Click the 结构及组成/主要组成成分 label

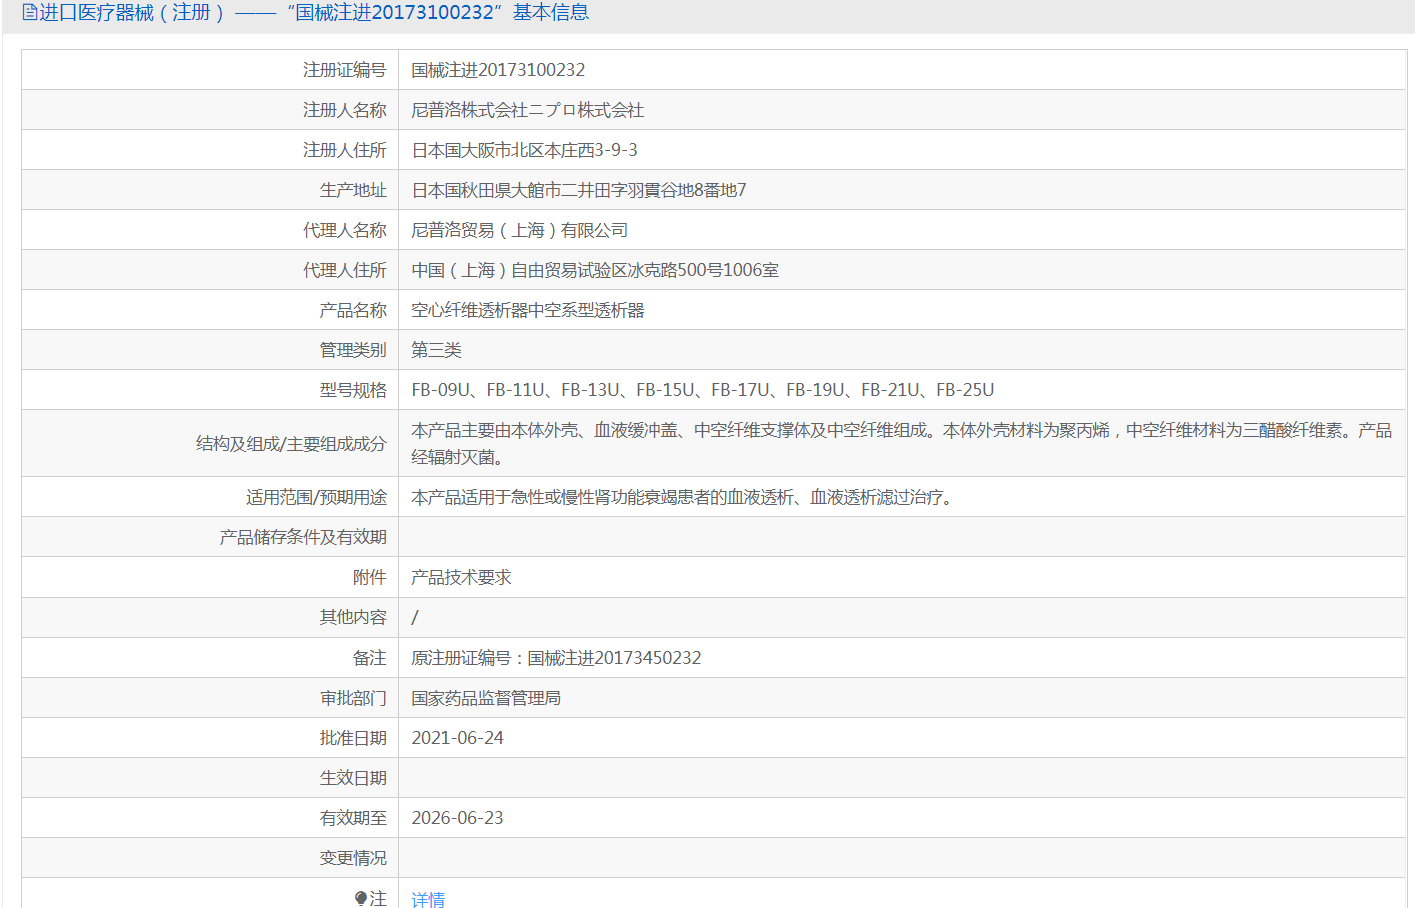291,443
